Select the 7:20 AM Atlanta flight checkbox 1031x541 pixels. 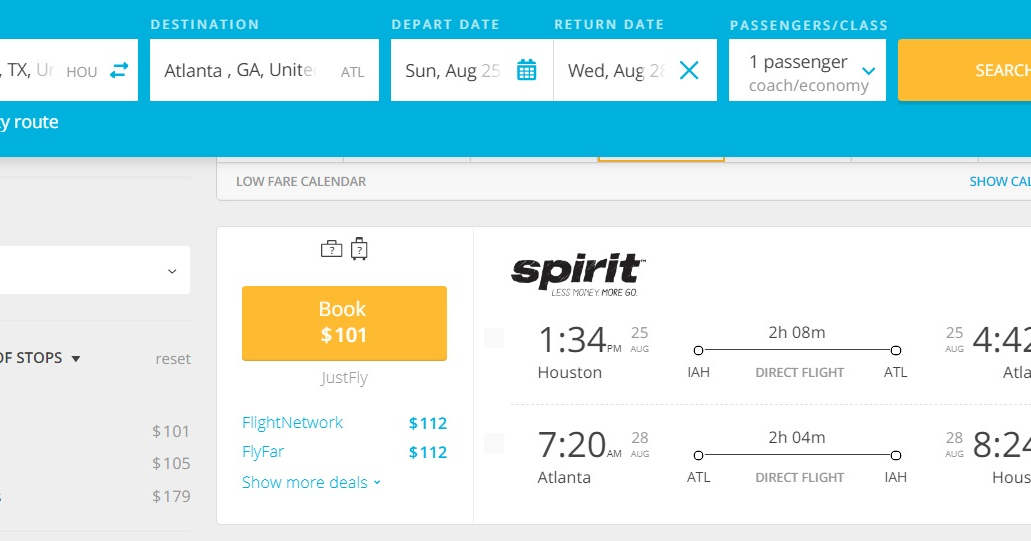pyautogui.click(x=494, y=443)
